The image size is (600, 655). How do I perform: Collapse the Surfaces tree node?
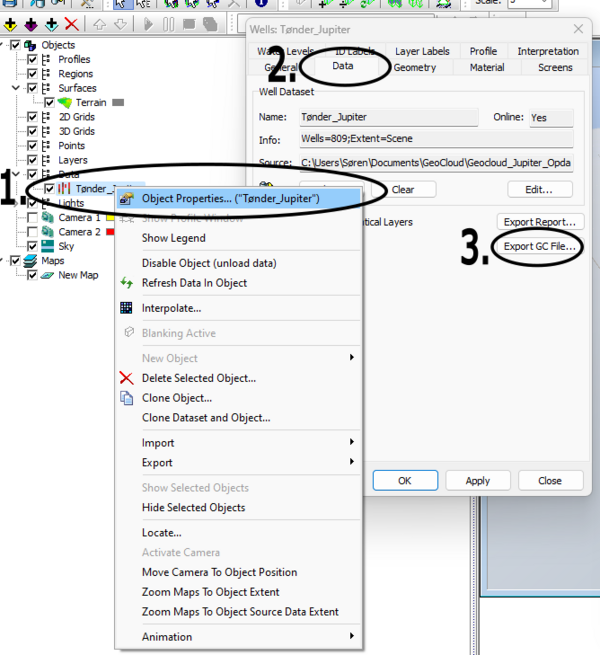[x=16, y=88]
